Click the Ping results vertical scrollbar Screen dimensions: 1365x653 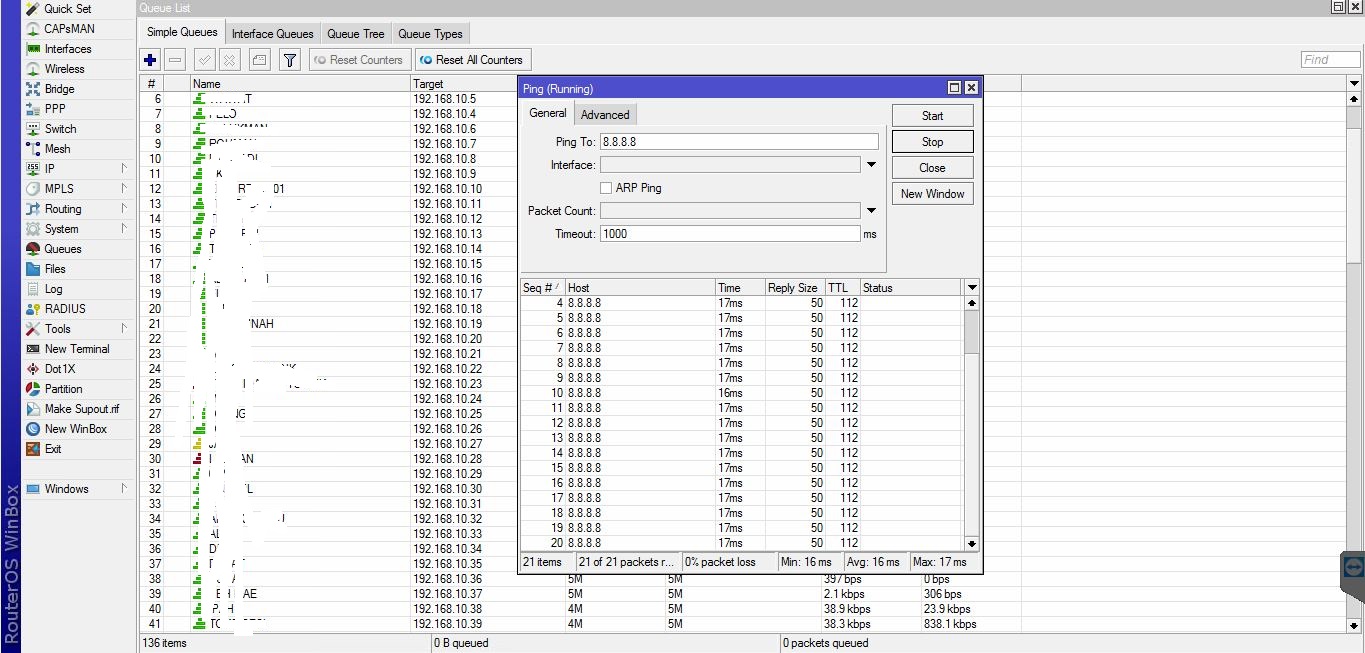[971, 423]
